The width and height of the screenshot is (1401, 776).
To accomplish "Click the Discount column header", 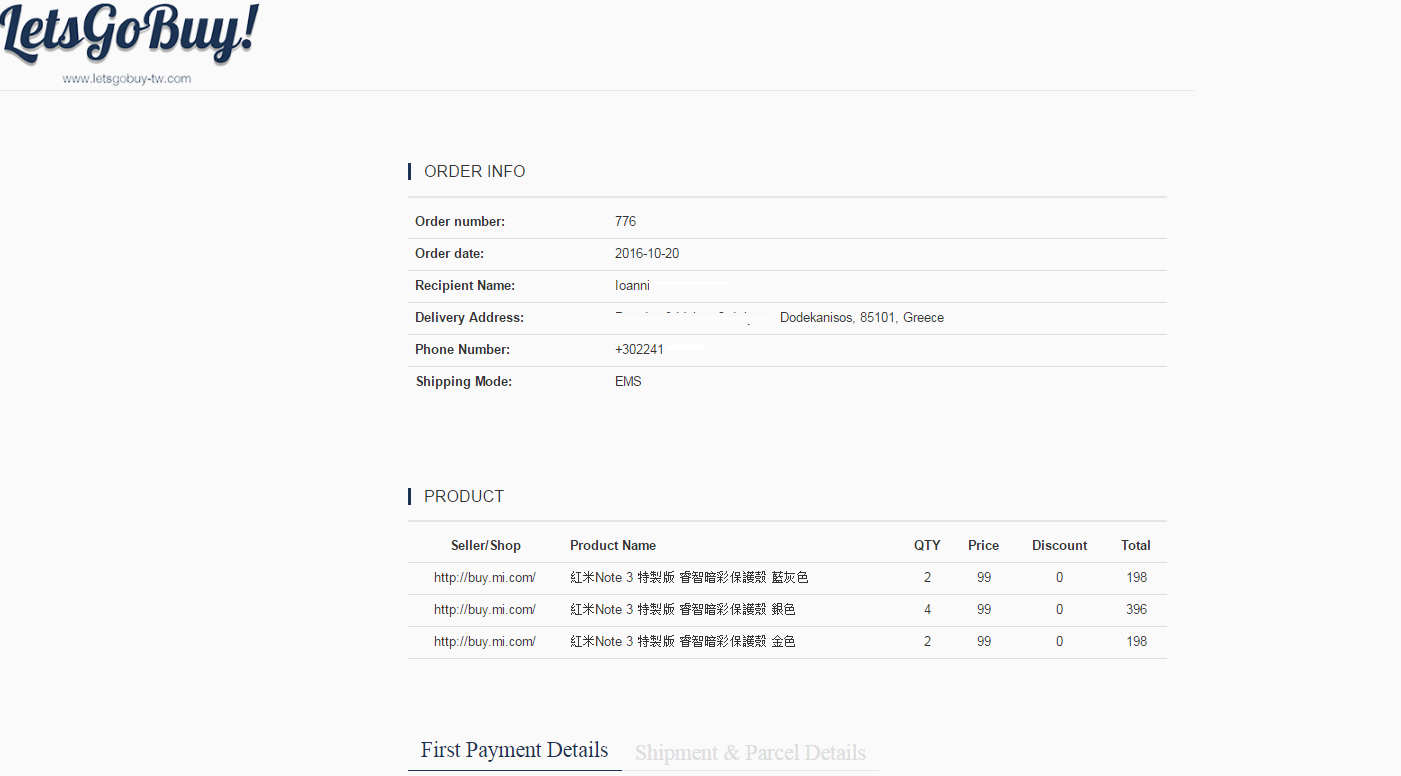I will pos(1059,545).
